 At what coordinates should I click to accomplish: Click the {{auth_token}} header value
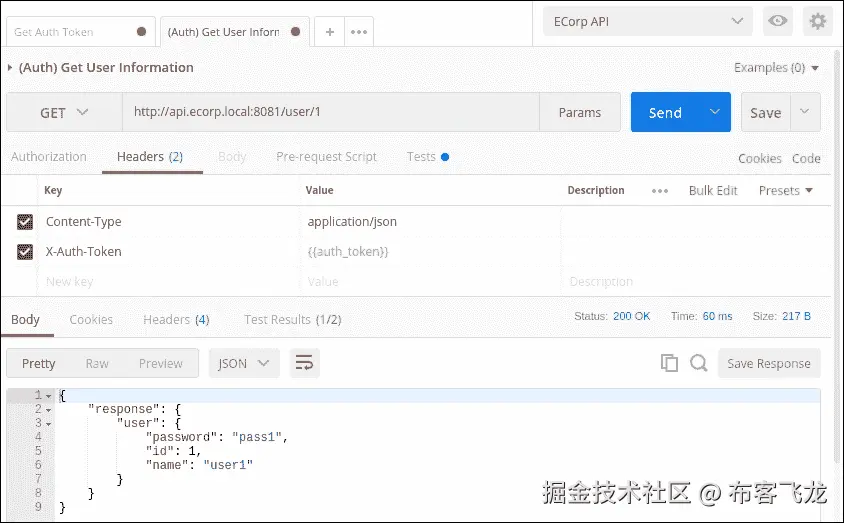pyautogui.click(x=348, y=252)
